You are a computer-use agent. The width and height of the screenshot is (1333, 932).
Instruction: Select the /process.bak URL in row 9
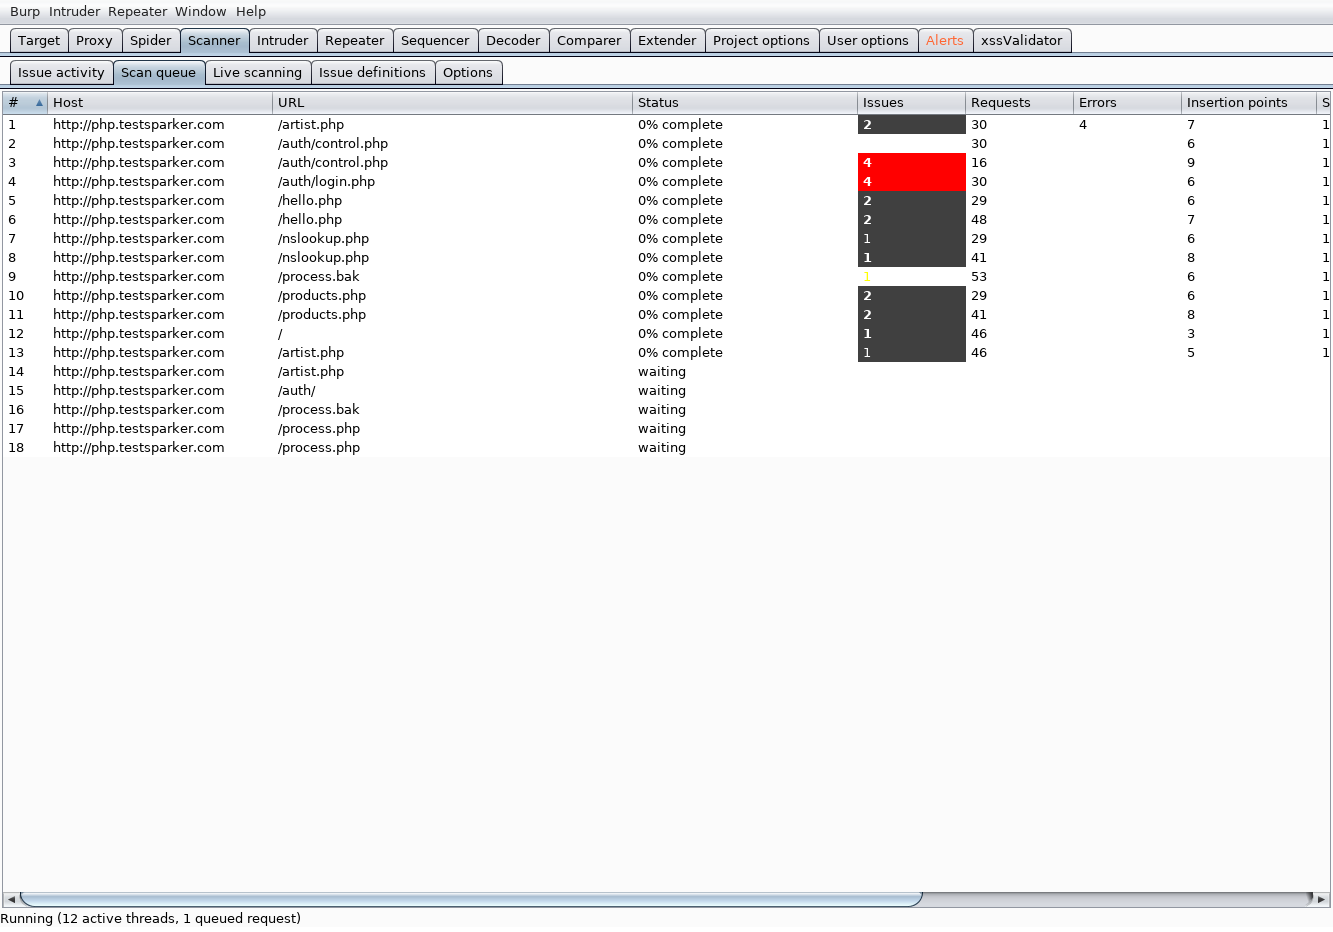[319, 277]
